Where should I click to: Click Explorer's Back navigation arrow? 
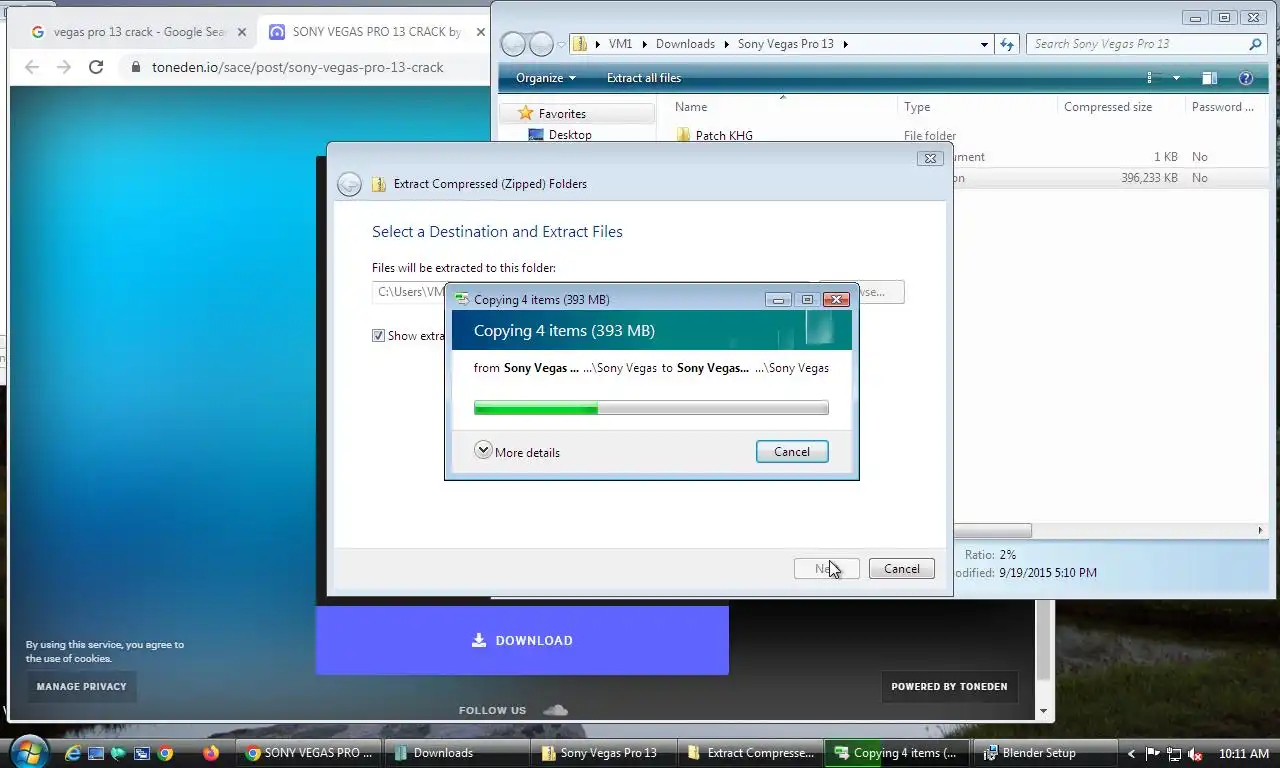pos(512,44)
